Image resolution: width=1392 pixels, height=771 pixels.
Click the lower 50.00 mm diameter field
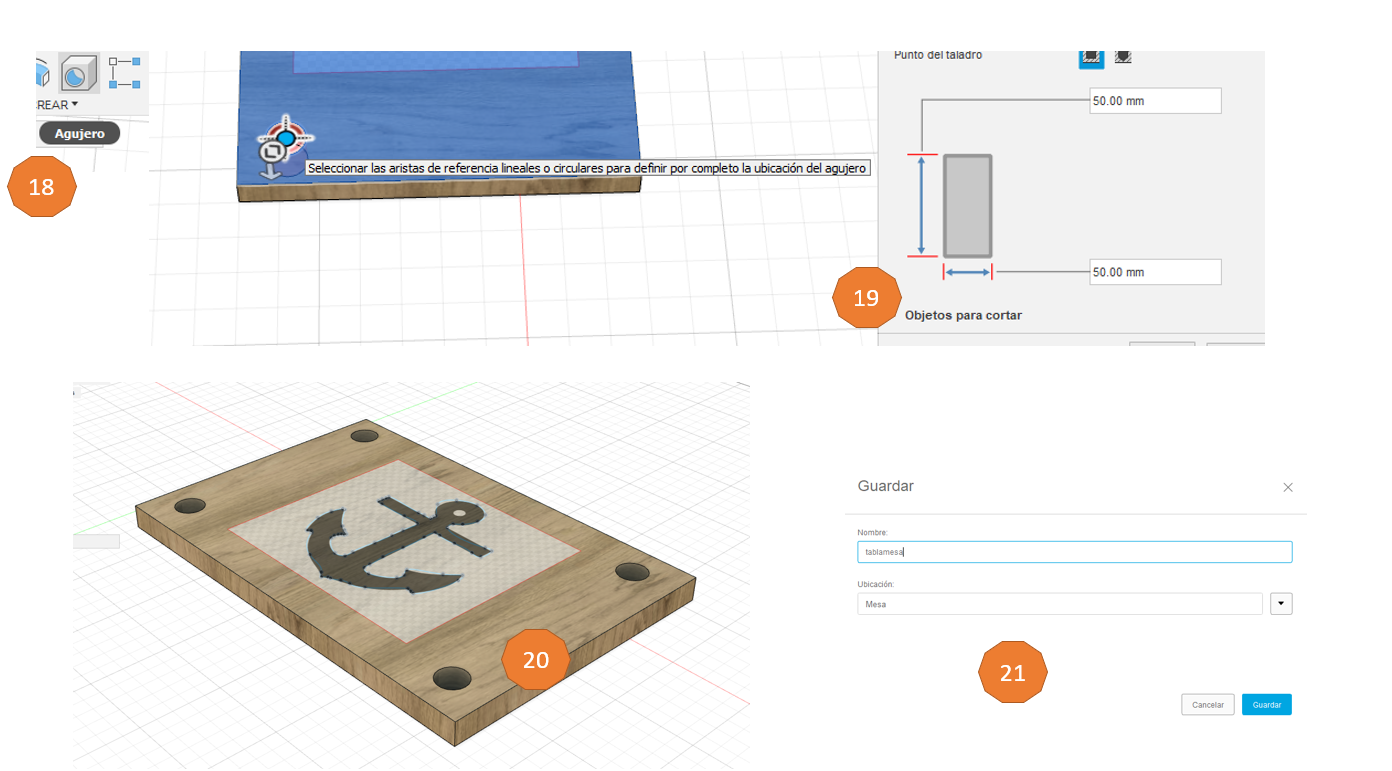tap(1155, 272)
